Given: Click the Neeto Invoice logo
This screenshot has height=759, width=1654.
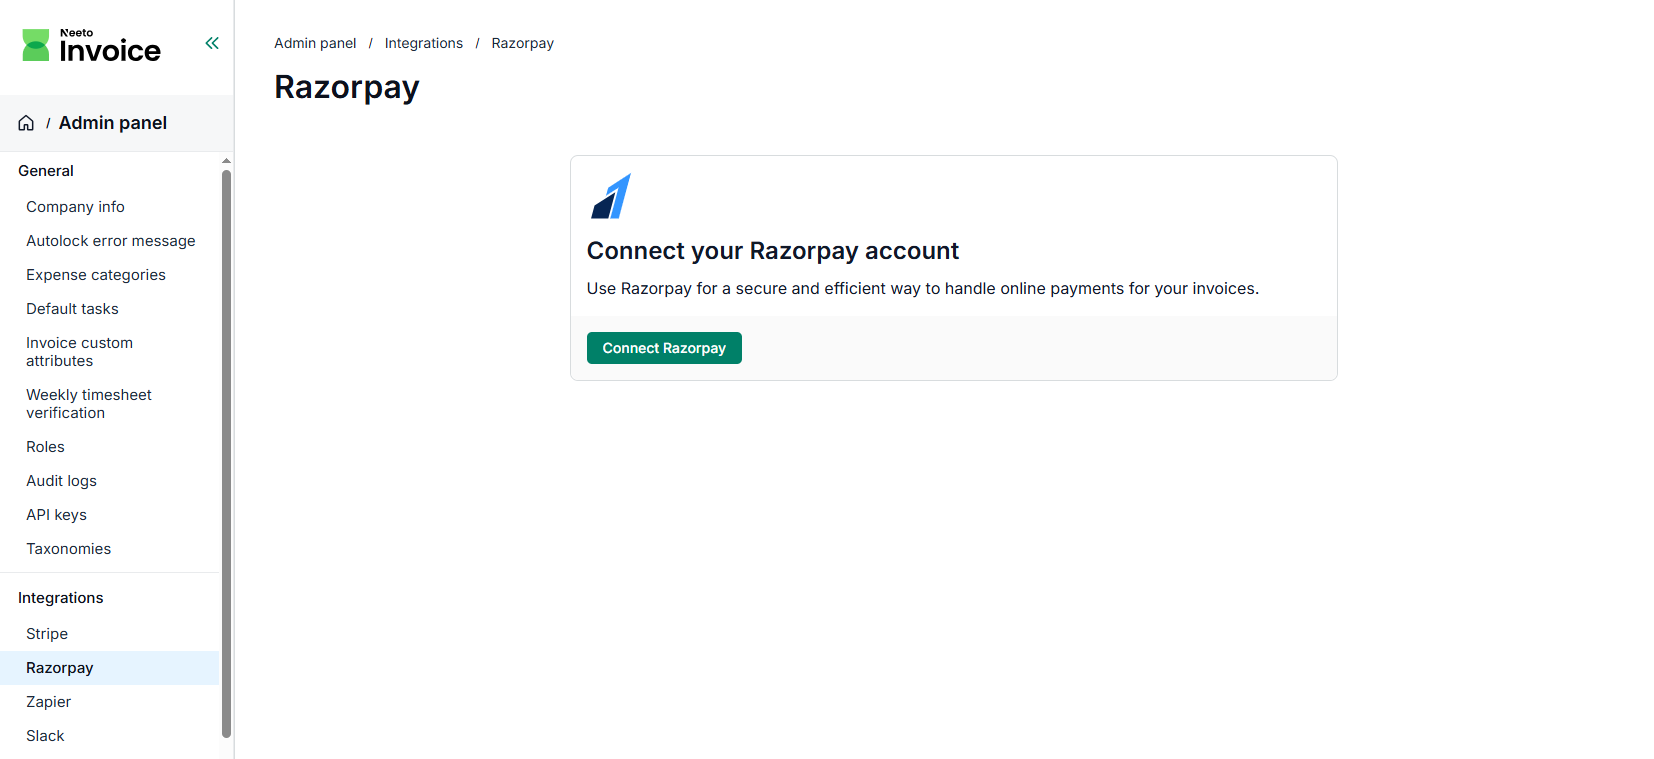Looking at the screenshot, I should click(91, 45).
